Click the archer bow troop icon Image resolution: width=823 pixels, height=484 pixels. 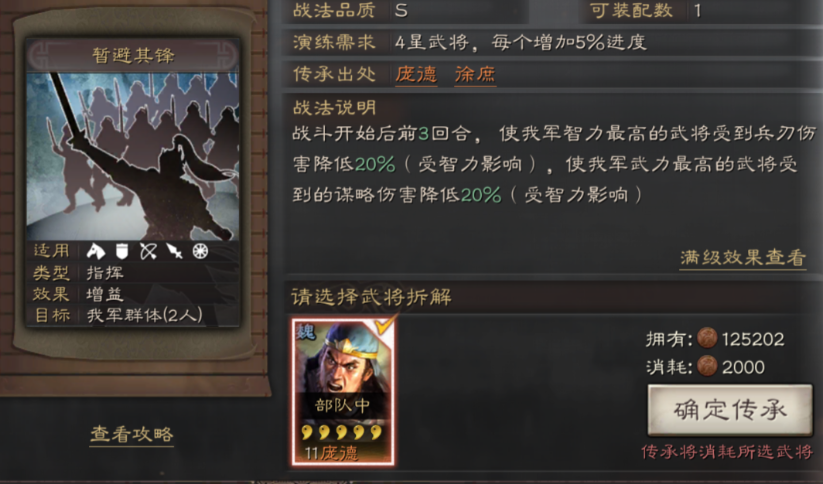tap(149, 251)
